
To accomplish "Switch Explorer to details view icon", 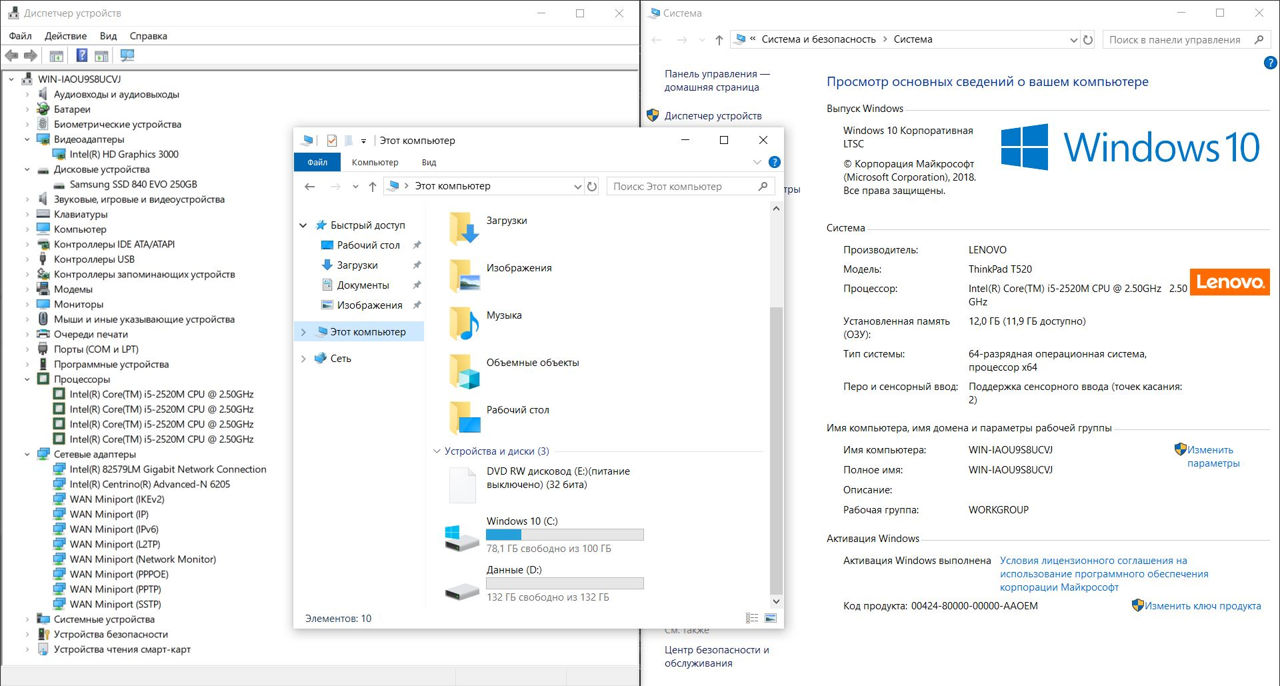I will pos(751,619).
